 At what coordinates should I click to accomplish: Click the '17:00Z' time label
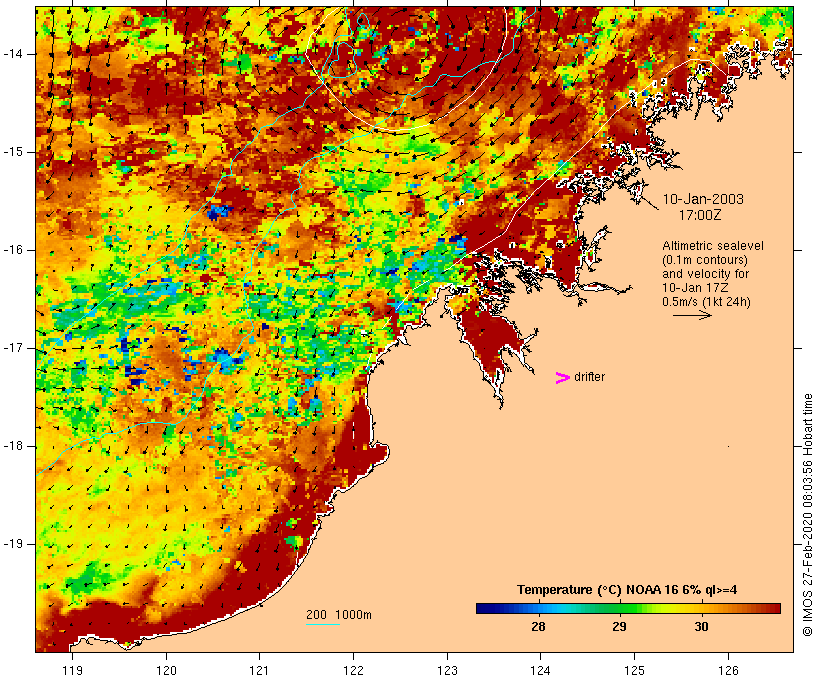pos(700,216)
